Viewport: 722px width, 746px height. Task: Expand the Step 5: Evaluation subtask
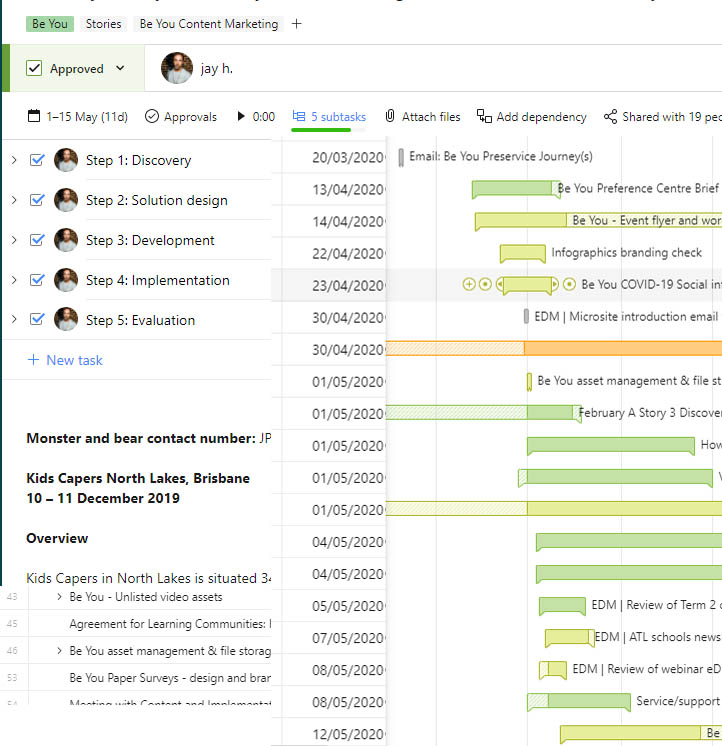(x=14, y=319)
